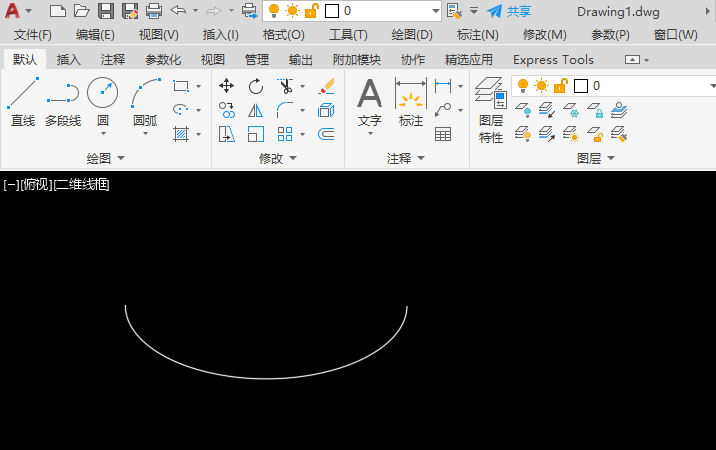Open the Arc tool dropdown arrow
This screenshot has height=450, width=716.
[146, 133]
